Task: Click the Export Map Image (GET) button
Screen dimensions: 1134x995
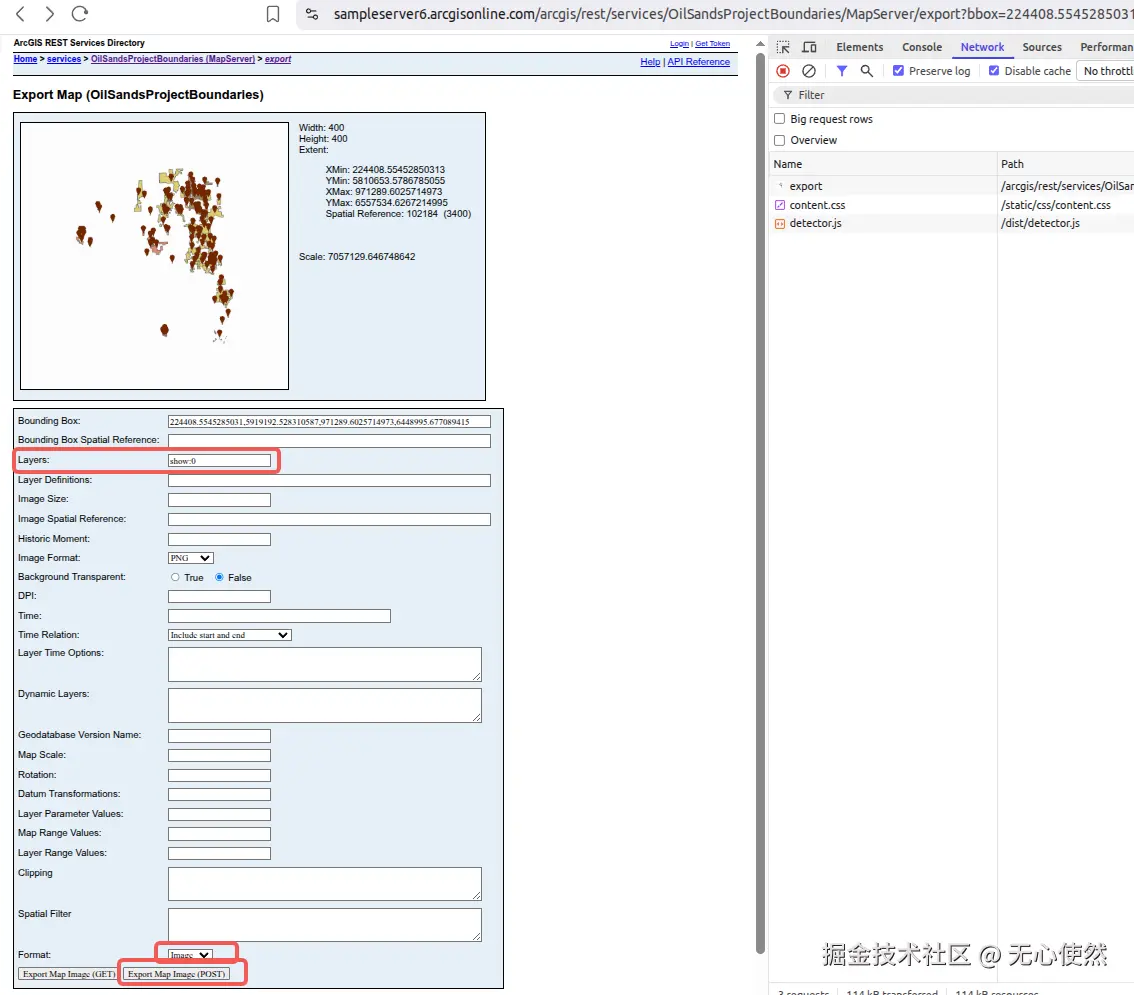Action: coord(69,974)
